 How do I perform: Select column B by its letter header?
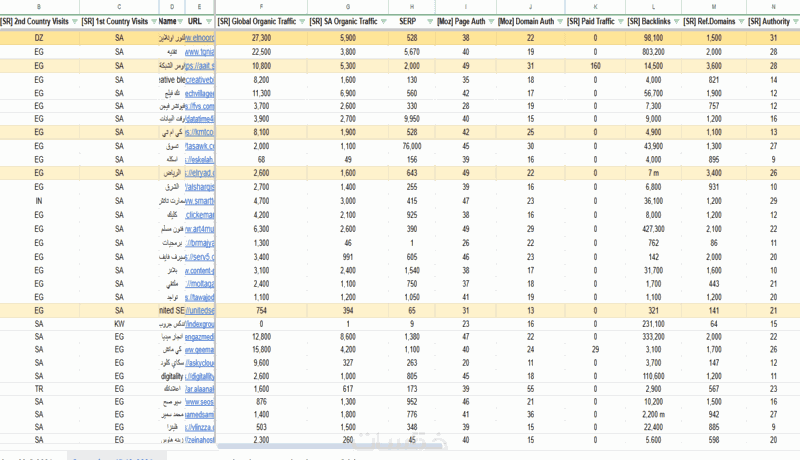[x=39, y=6]
